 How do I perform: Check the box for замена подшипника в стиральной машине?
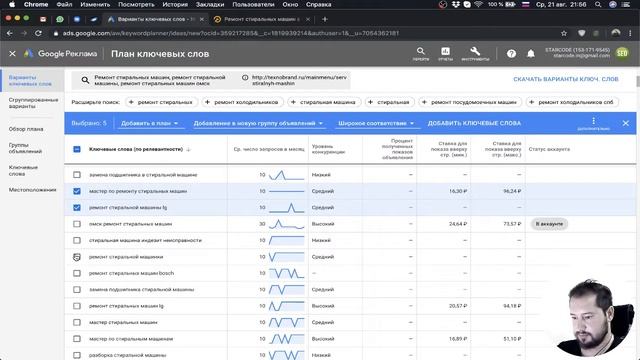pos(77,175)
